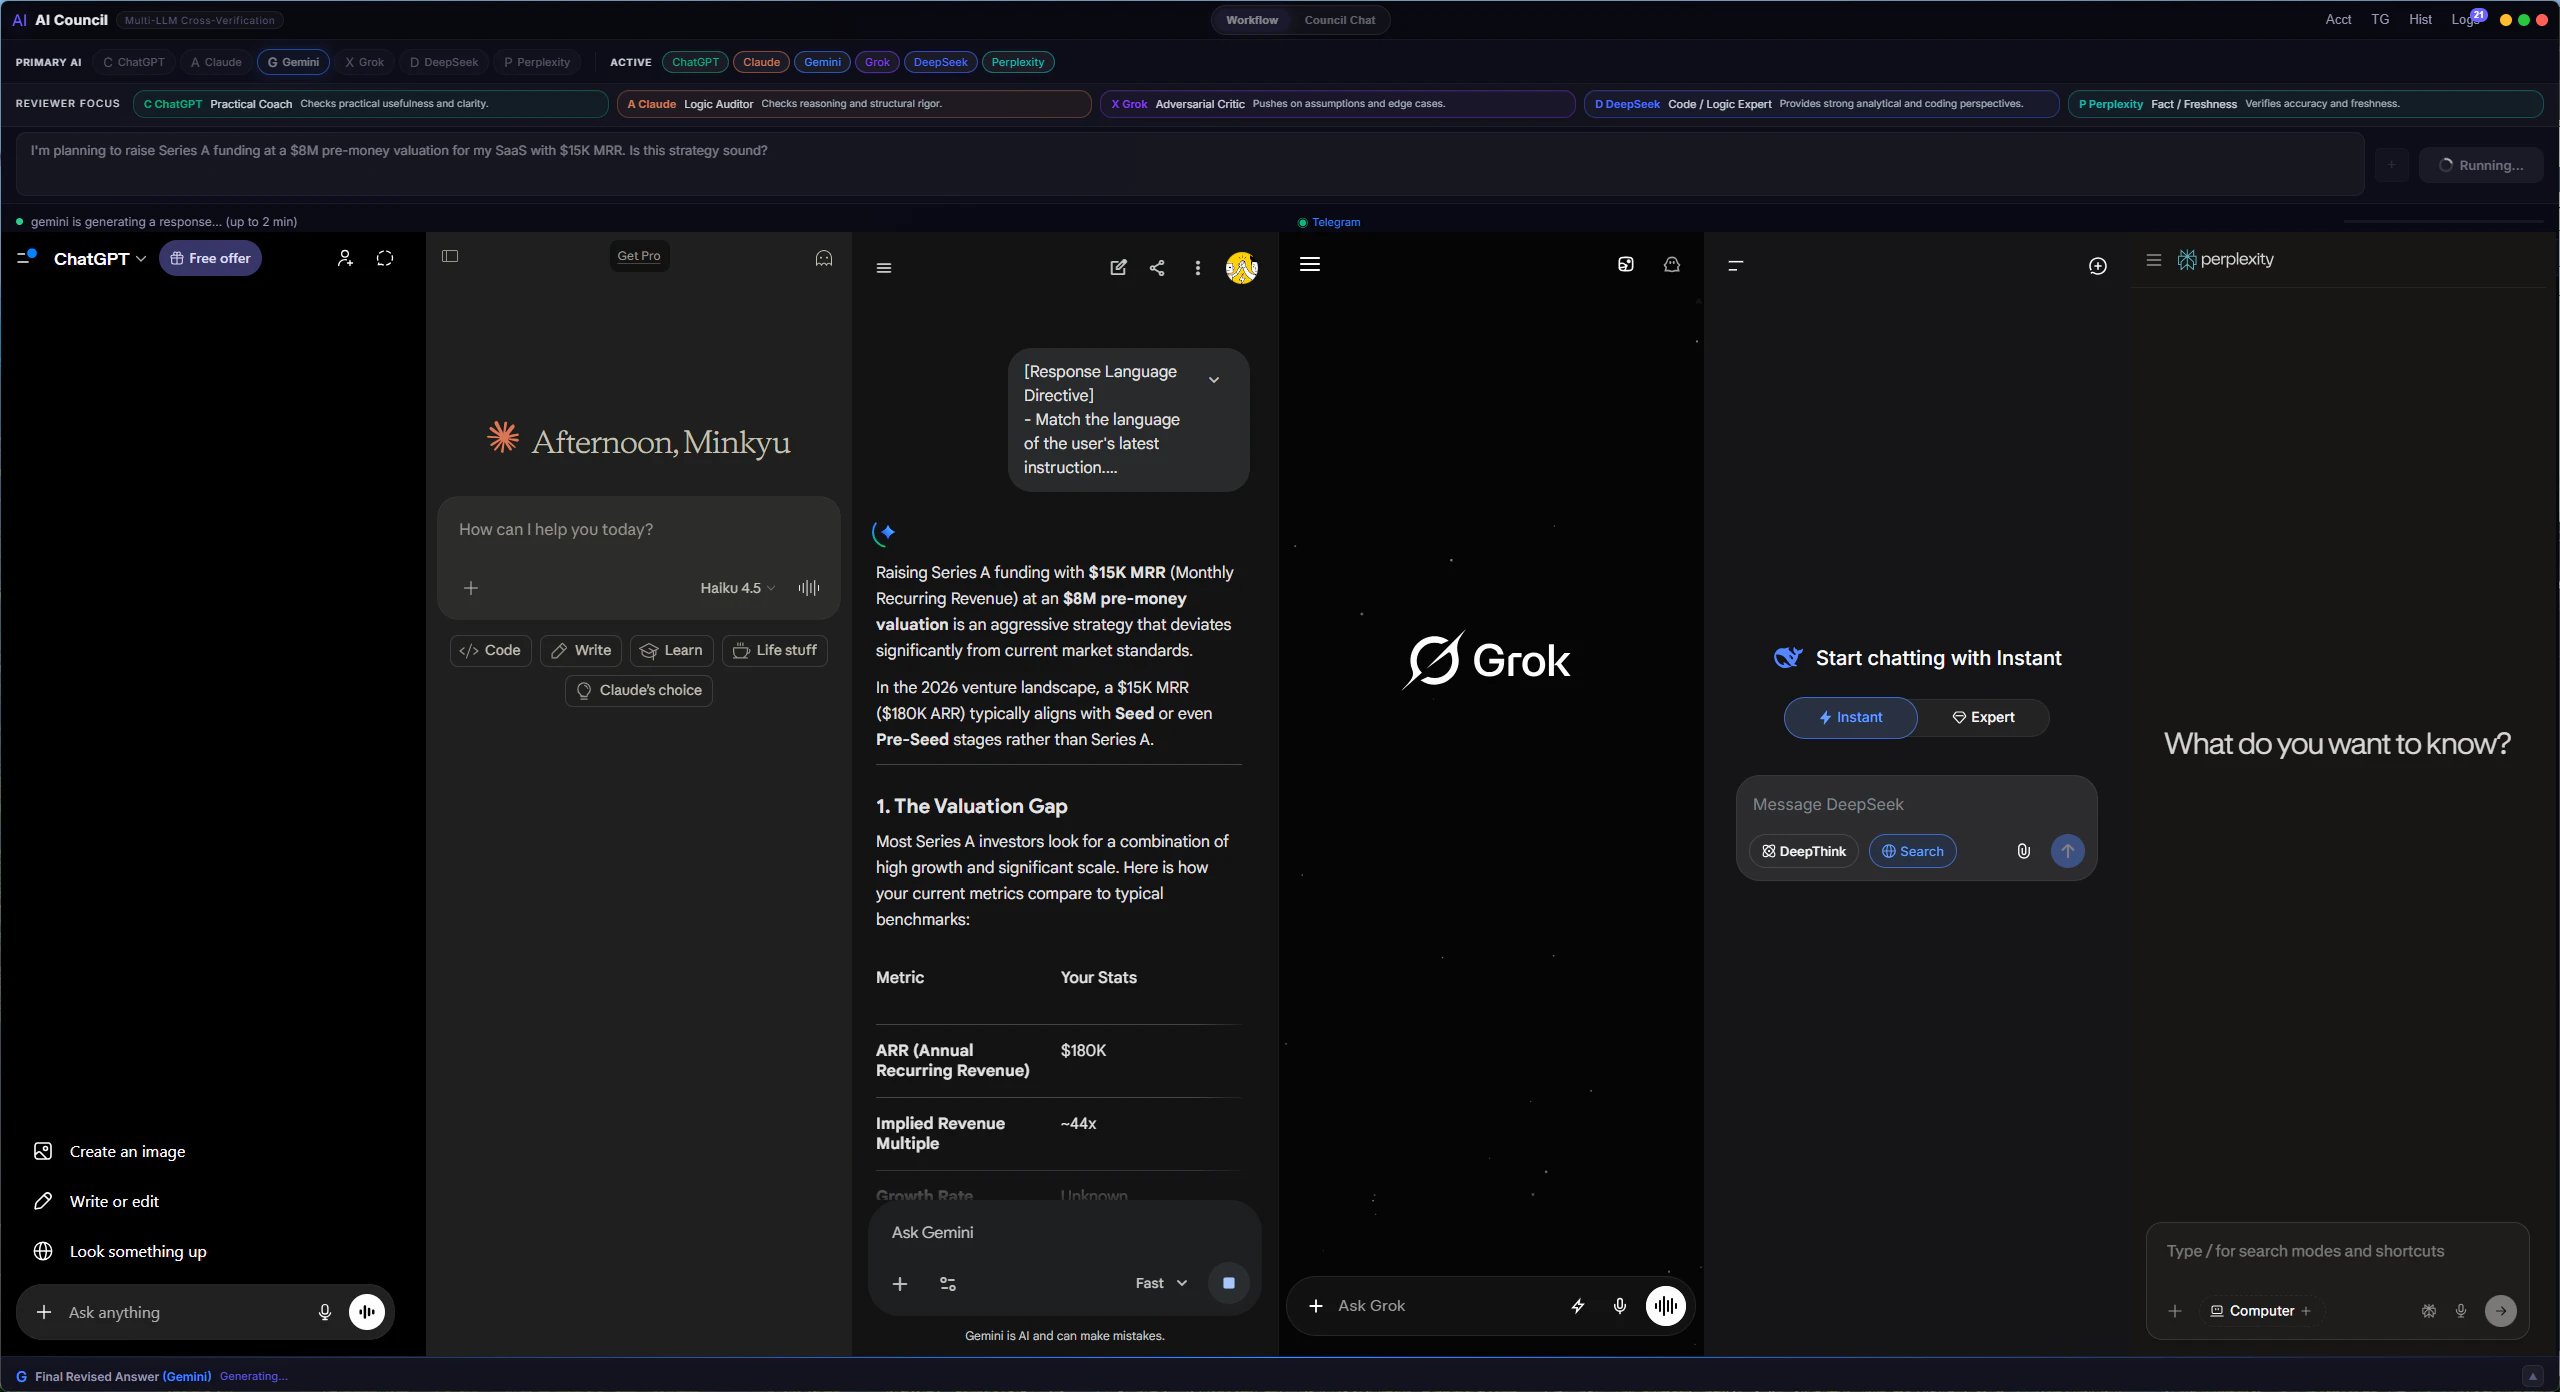Open Haiku 4.5 model selector
The width and height of the screenshot is (2560, 1392).
(x=737, y=588)
